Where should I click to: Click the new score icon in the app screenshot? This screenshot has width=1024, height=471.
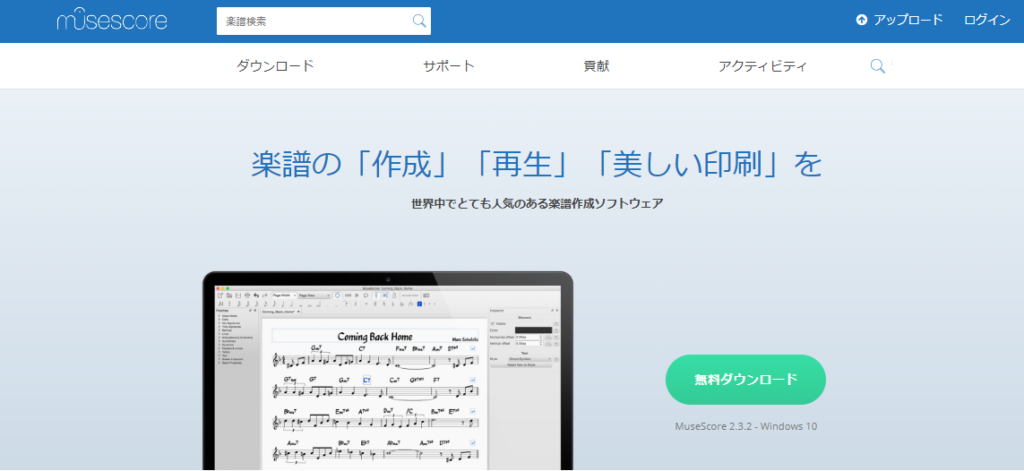220,296
